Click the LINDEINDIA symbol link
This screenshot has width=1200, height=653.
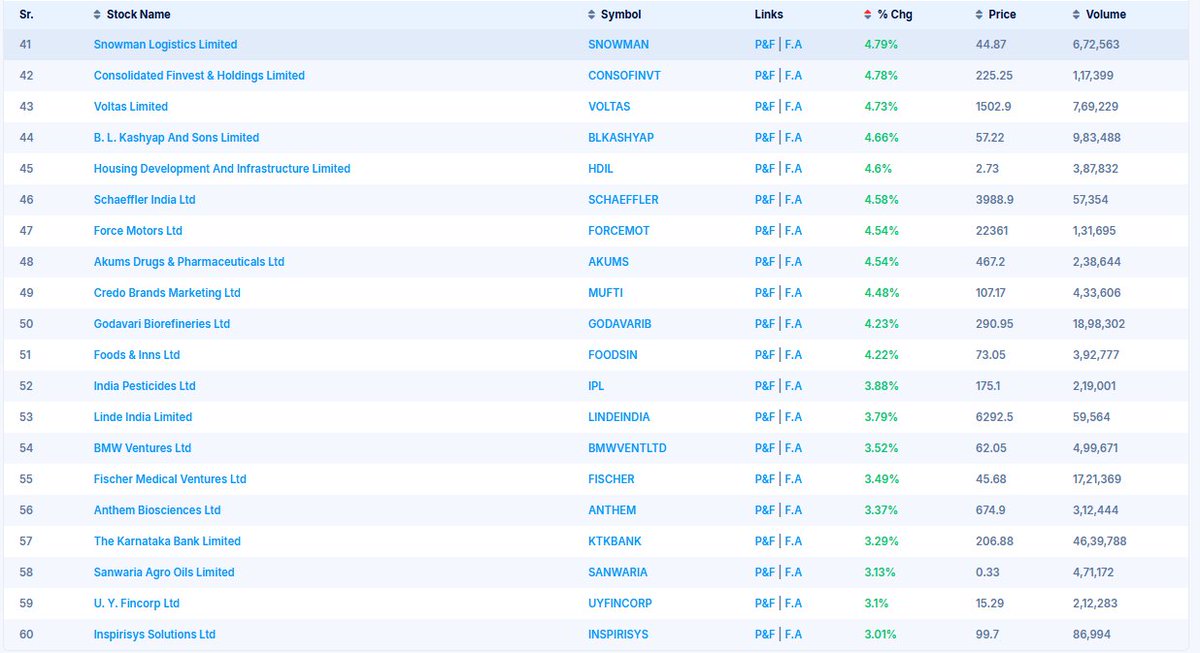[x=621, y=416]
